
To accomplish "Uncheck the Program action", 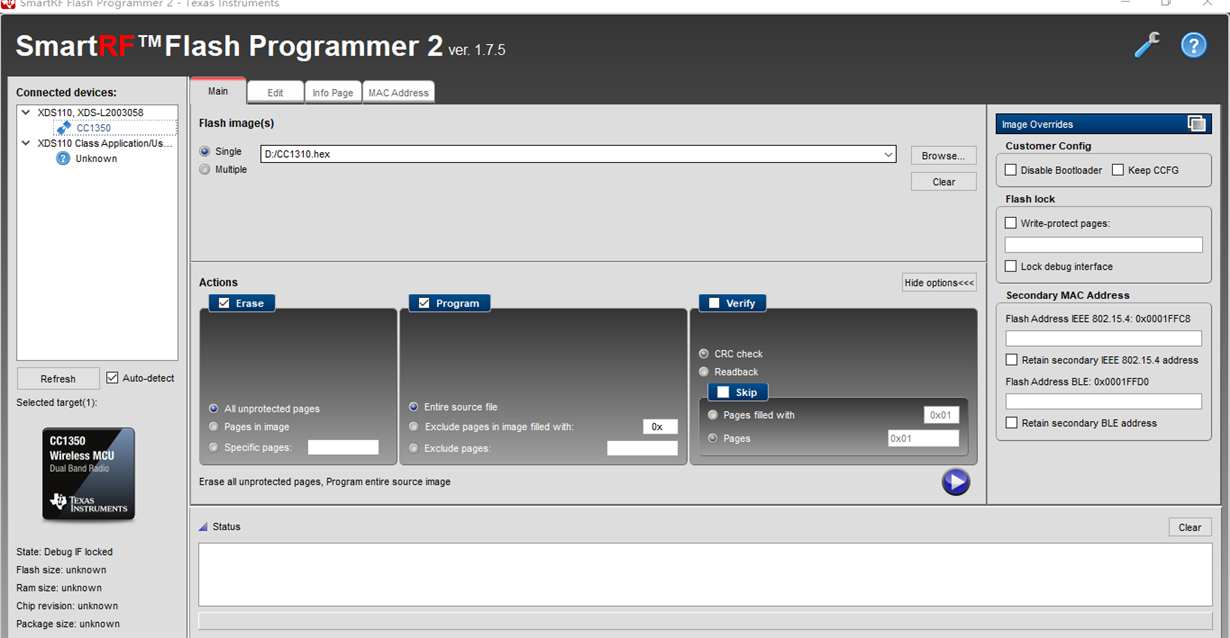I will point(424,303).
